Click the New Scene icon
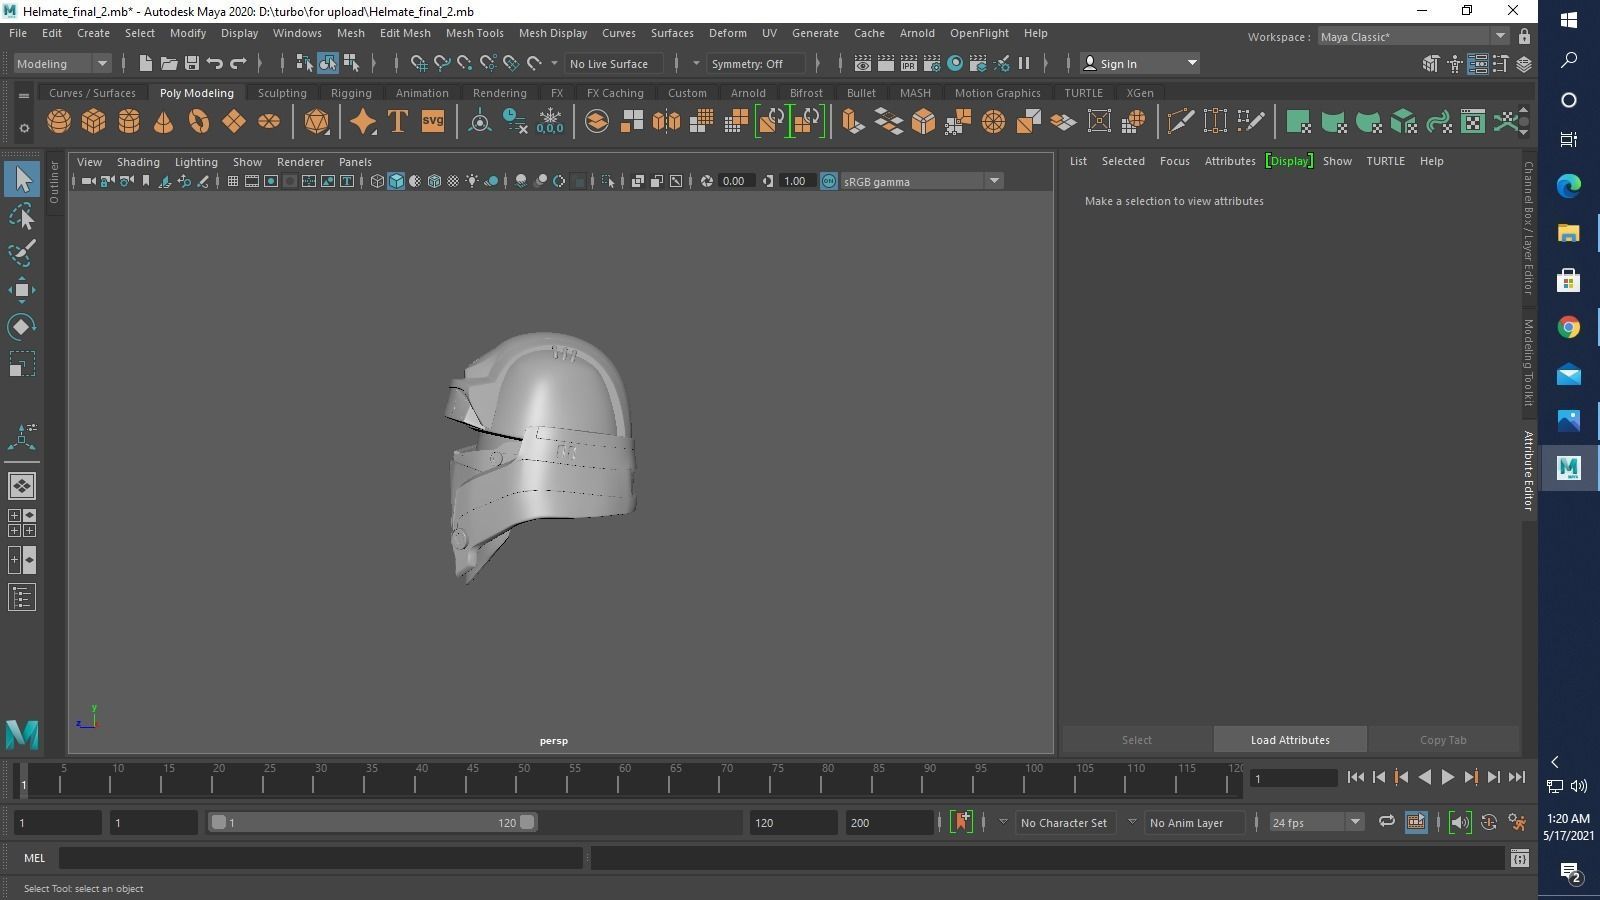Image resolution: width=1600 pixels, height=900 pixels. click(146, 64)
